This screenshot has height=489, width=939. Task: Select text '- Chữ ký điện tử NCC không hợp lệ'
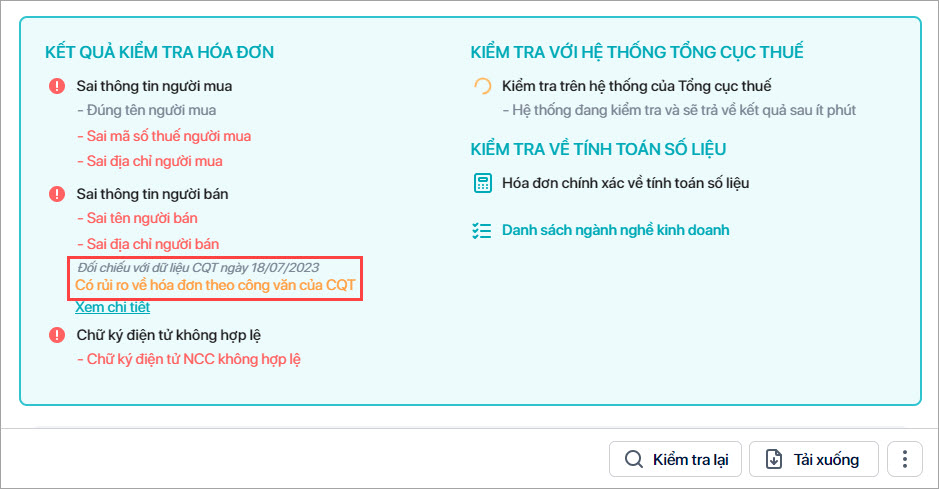[x=189, y=359]
